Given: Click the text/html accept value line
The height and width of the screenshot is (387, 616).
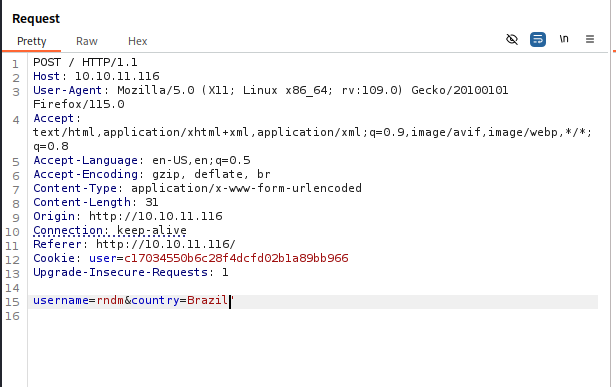Looking at the screenshot, I should pos(312,132).
